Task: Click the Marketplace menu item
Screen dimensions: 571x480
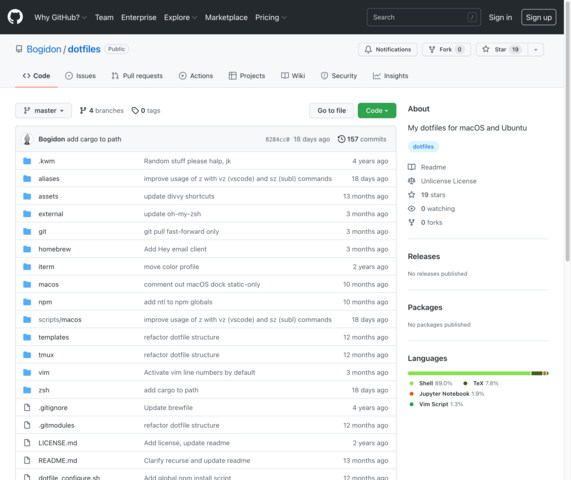Action: coord(226,17)
